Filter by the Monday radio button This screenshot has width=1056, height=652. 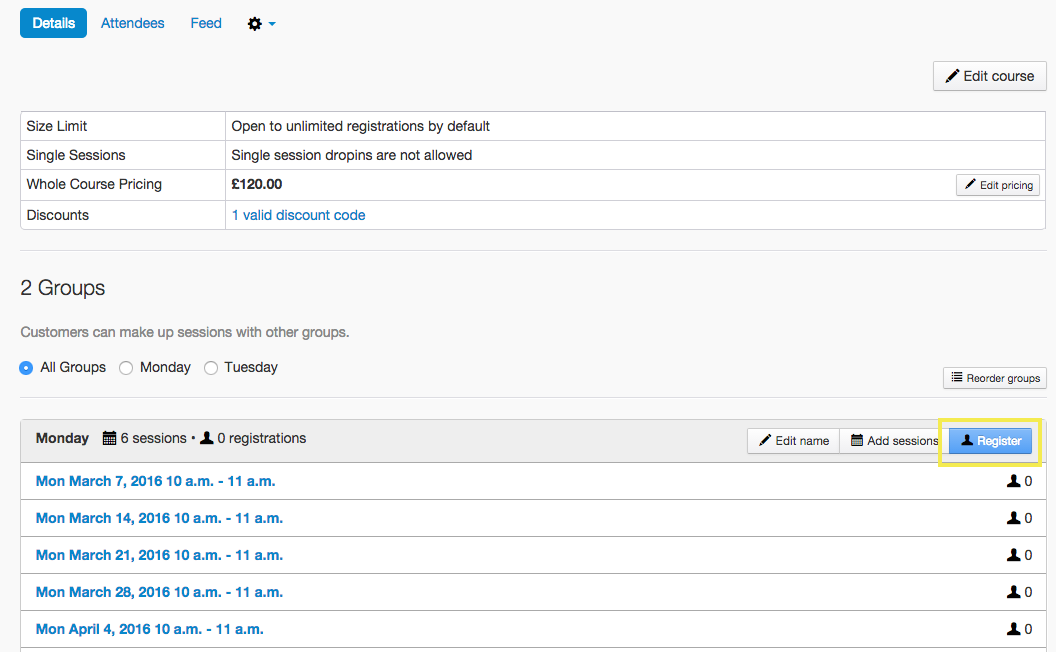point(126,368)
